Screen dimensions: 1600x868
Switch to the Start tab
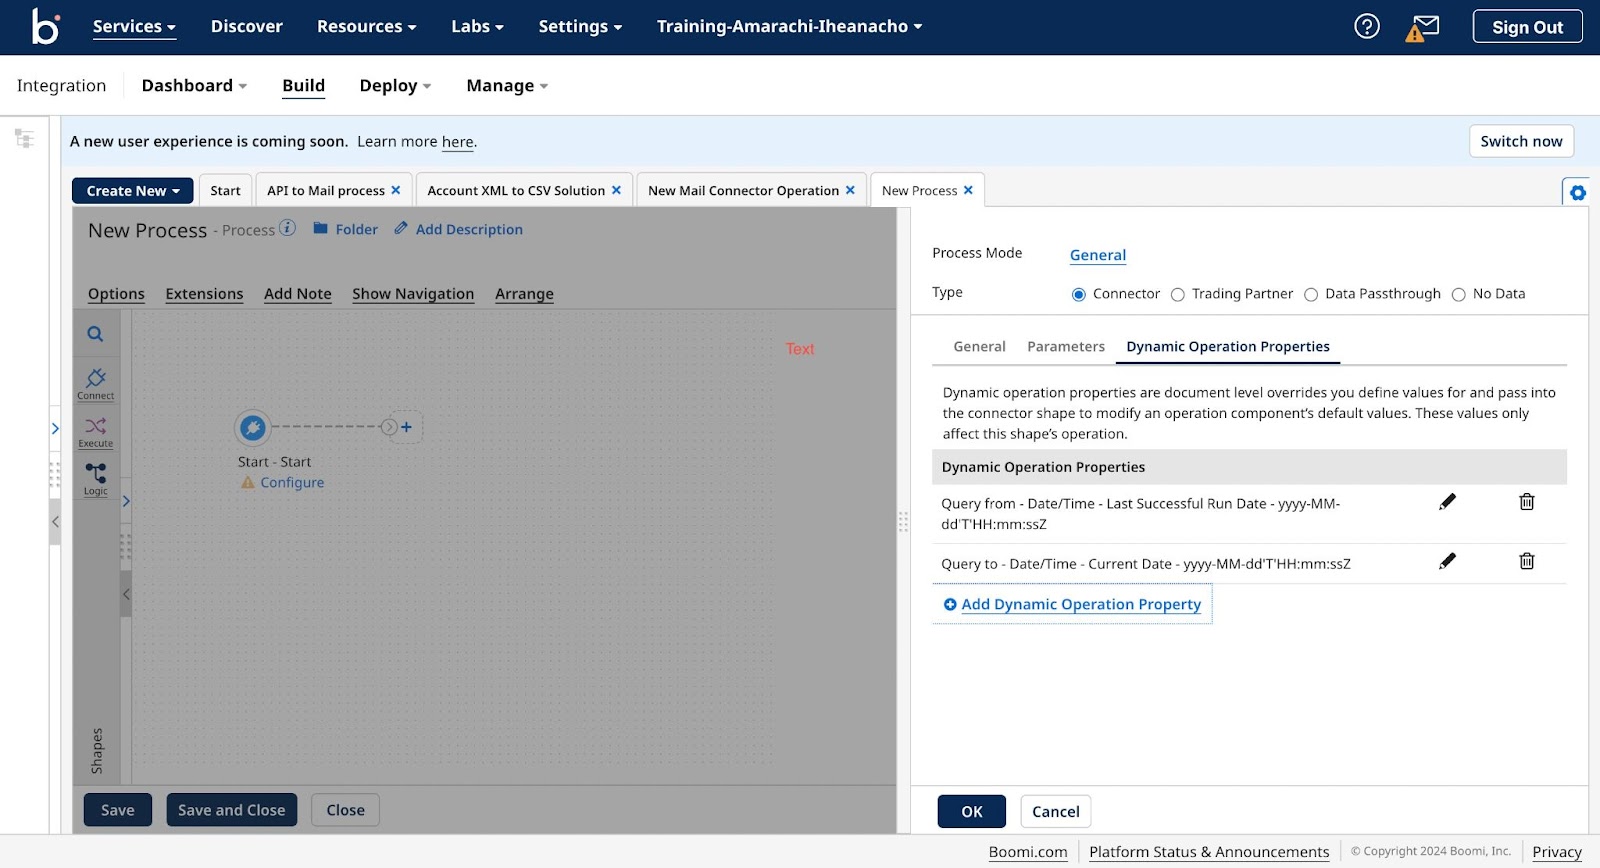pos(225,191)
